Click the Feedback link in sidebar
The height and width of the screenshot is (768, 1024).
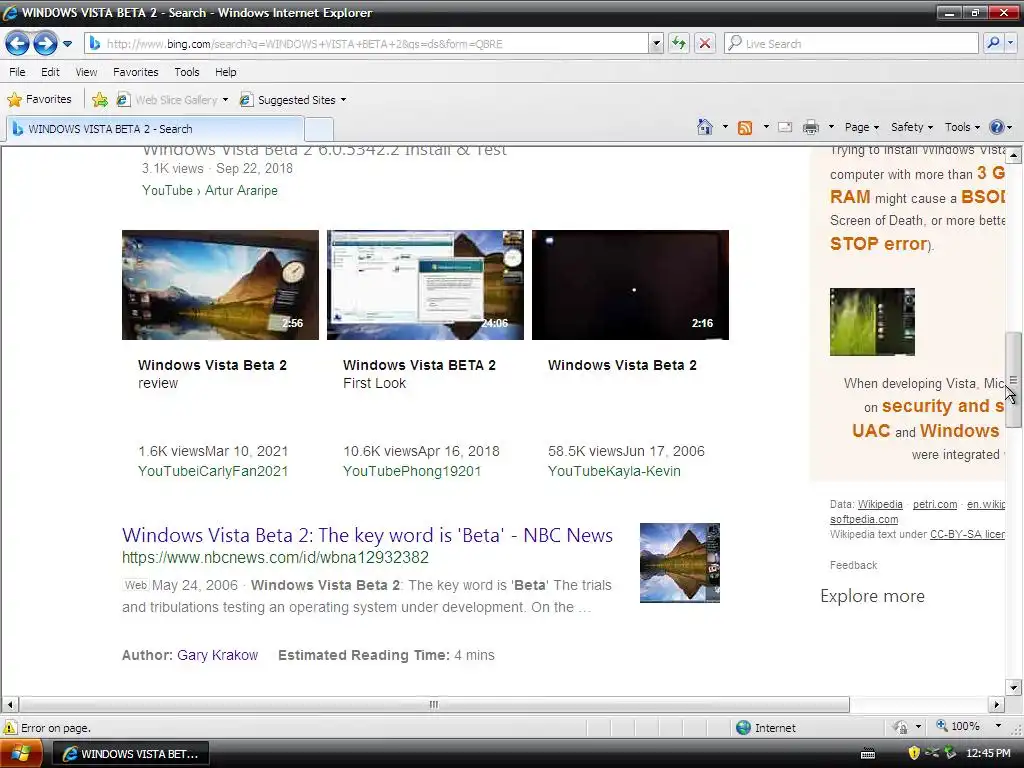click(853, 565)
